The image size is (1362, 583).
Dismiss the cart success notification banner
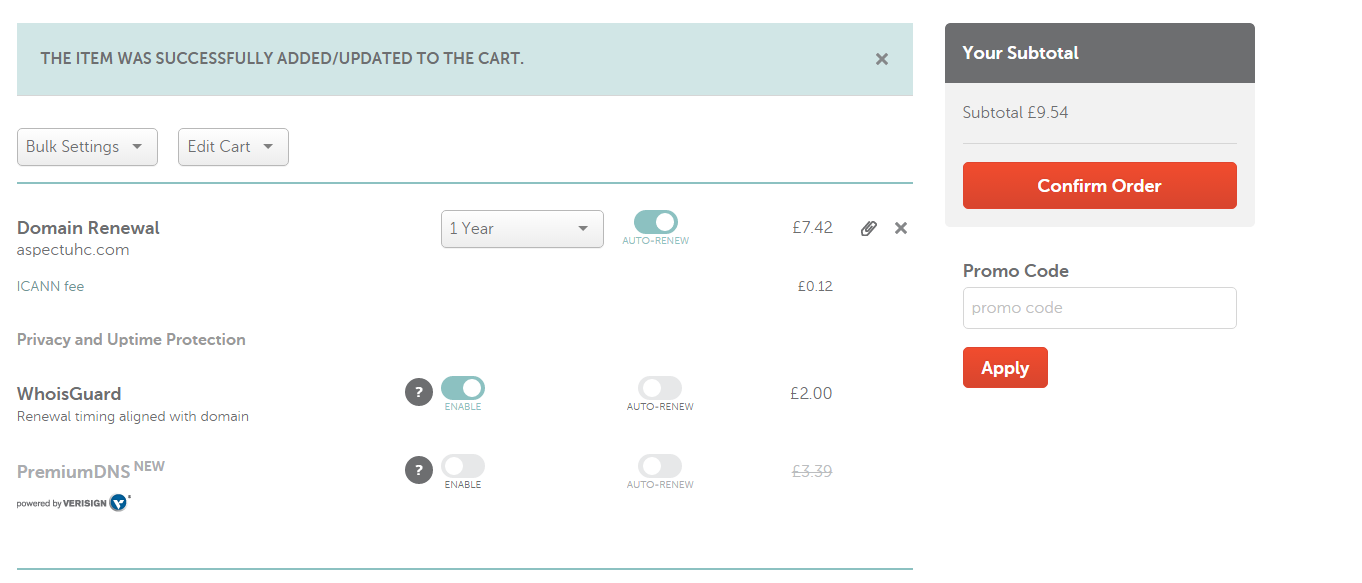881,59
